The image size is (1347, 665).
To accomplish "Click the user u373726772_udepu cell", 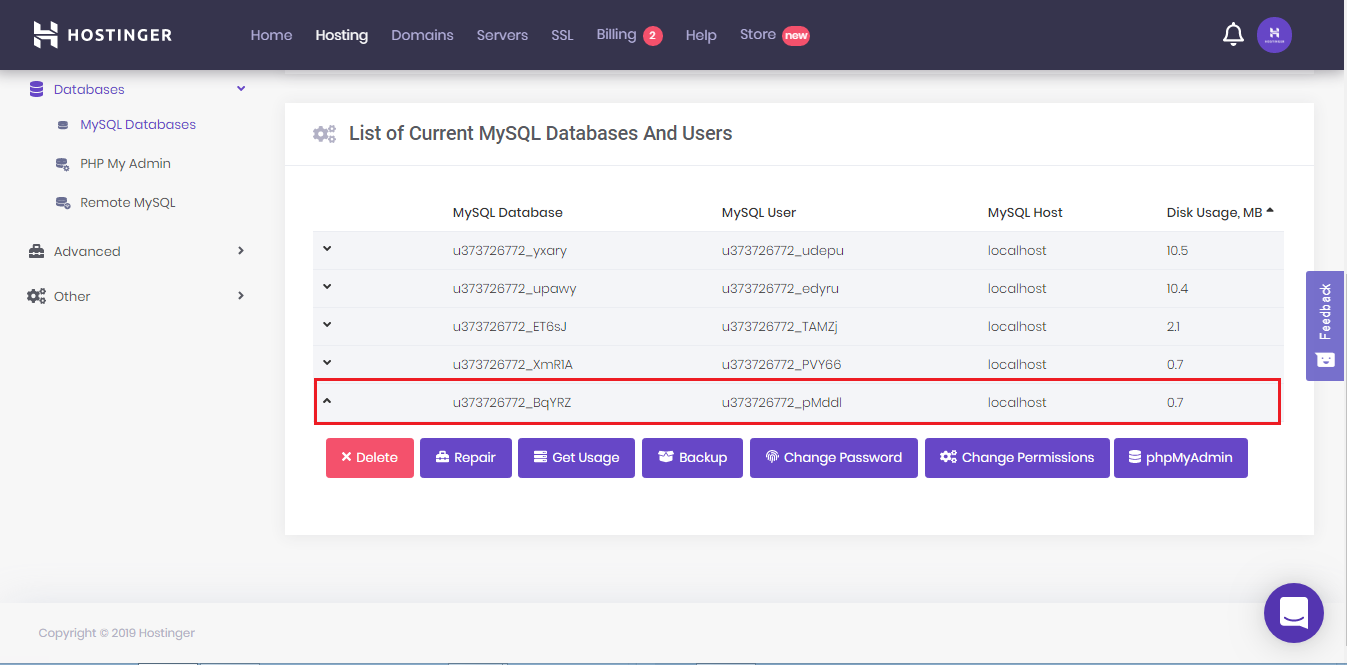I will click(x=783, y=251).
